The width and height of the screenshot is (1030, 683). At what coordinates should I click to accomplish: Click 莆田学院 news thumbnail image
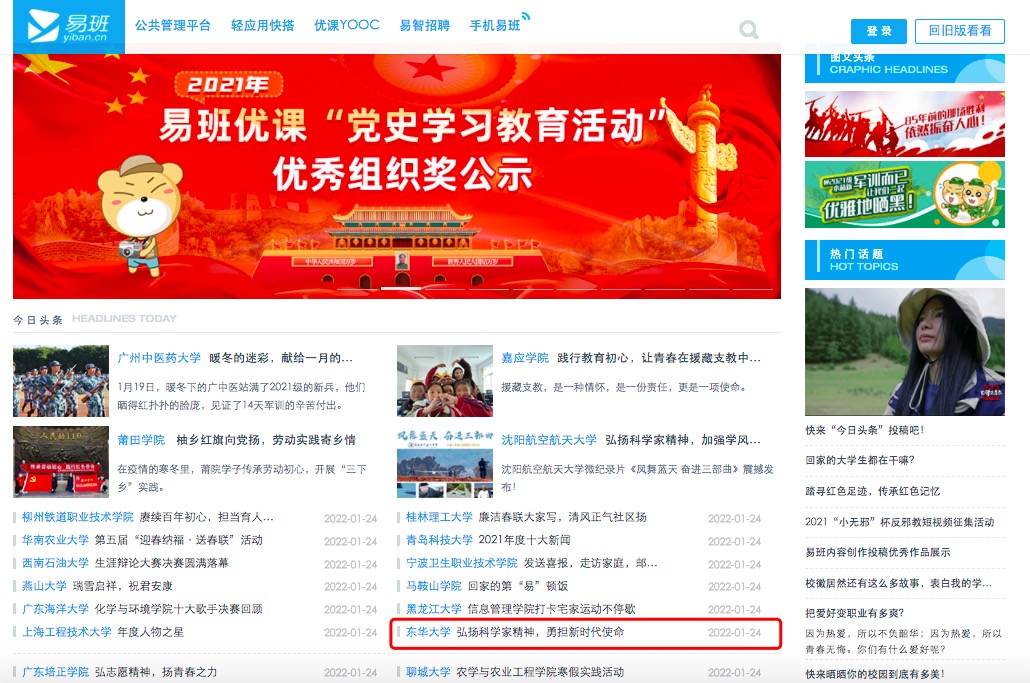(x=61, y=462)
